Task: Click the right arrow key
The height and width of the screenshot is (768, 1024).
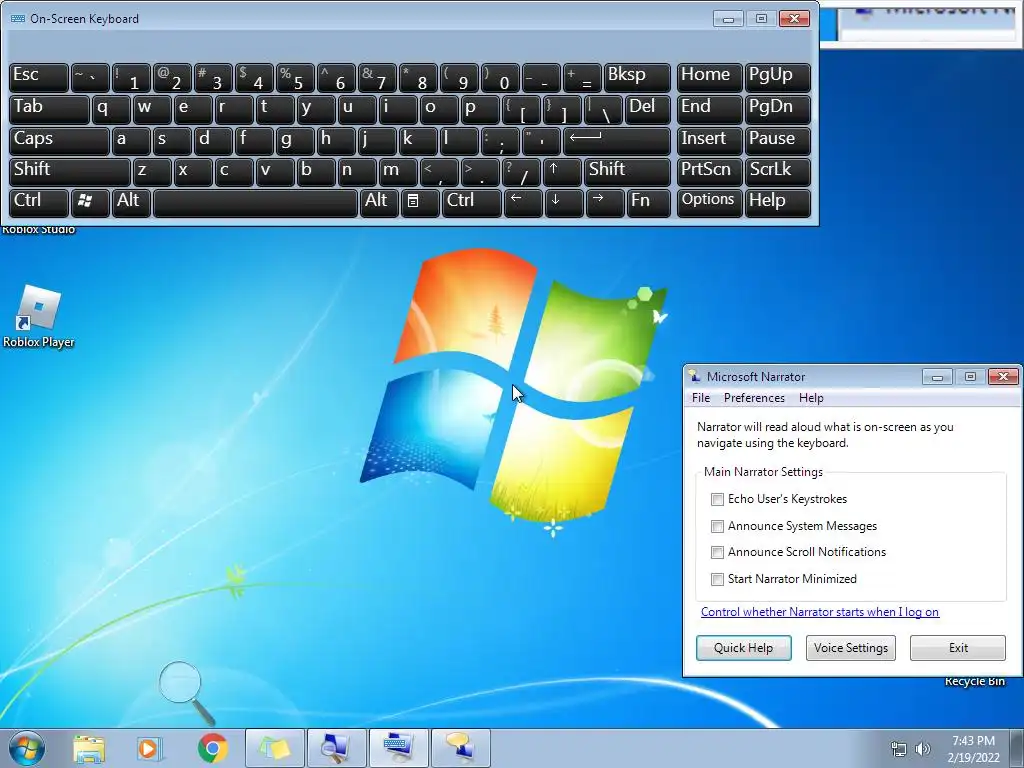Action: point(605,202)
